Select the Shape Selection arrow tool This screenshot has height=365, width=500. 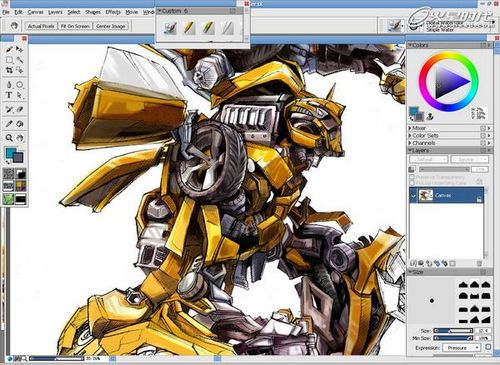tap(20, 95)
